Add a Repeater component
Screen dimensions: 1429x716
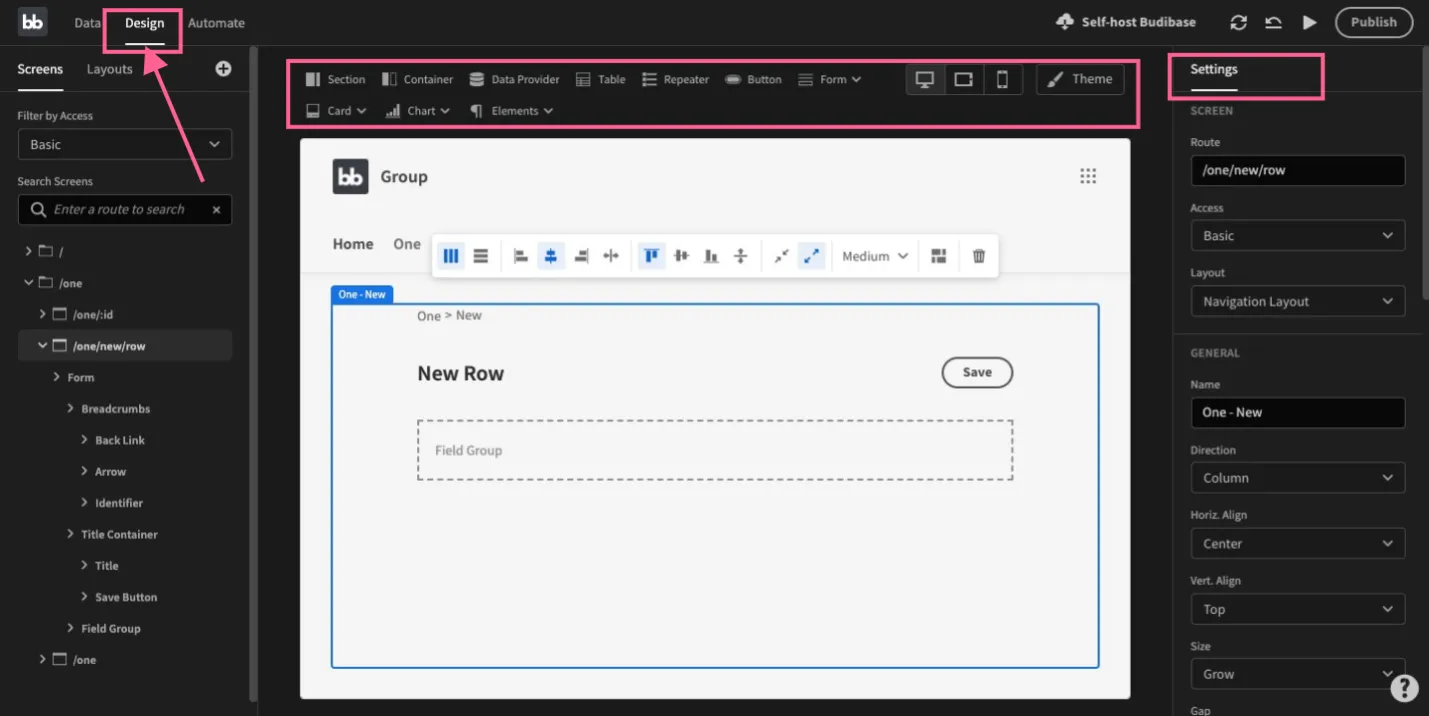675,79
